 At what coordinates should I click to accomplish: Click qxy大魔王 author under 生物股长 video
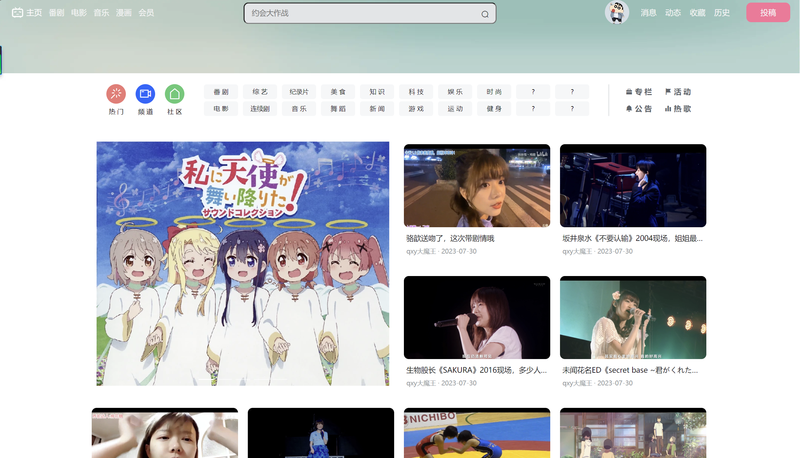click(x=421, y=383)
